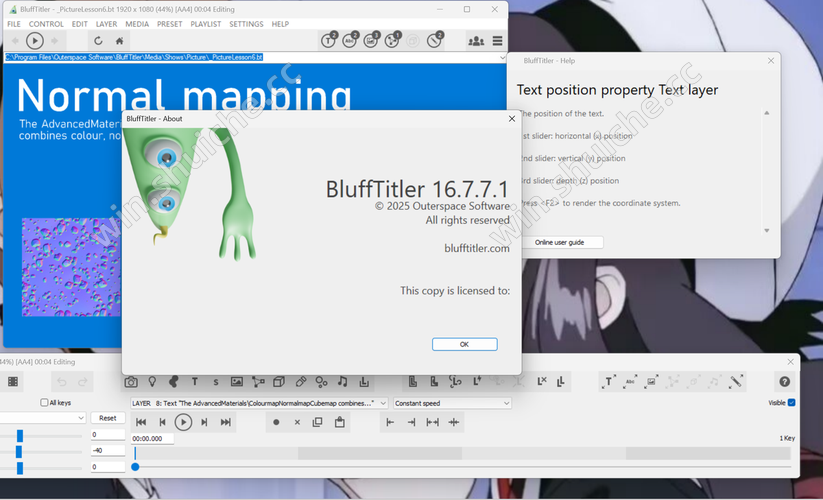Click the clone layer double-L icon
823x500 pixels.
point(561,381)
